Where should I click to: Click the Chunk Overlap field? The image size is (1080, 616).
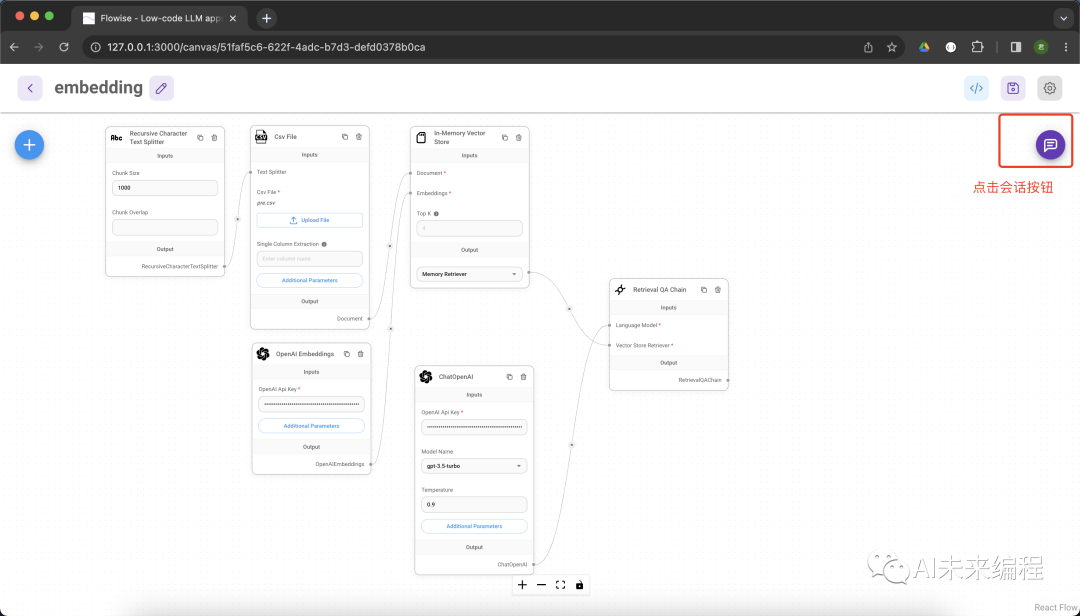[165, 227]
